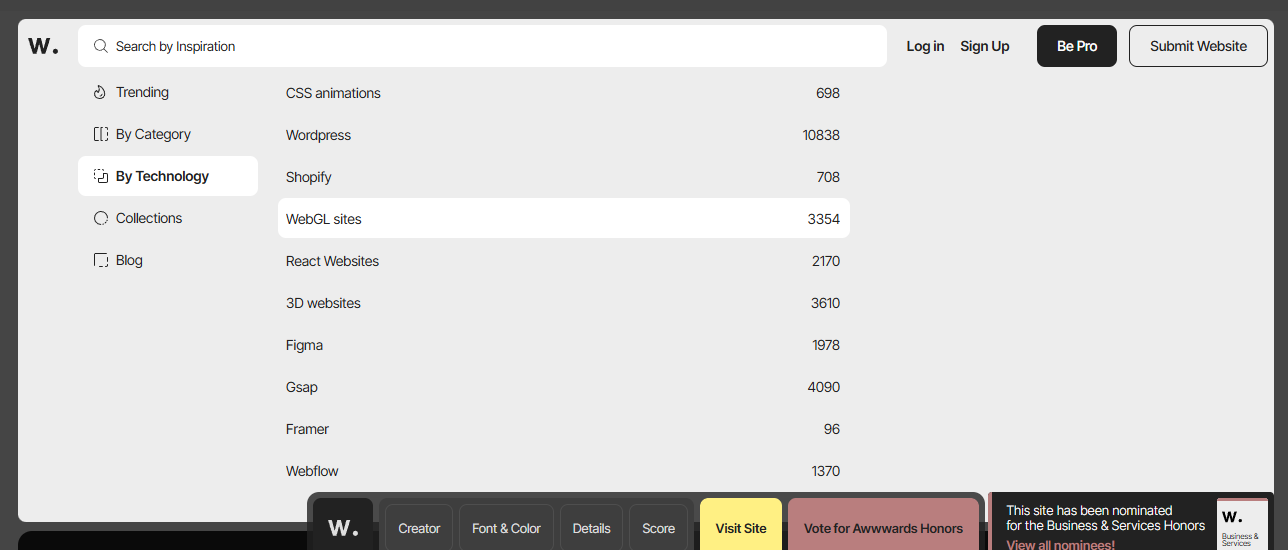Click the nominated Business & Services Honors text
1288x550 pixels.
1105,518
